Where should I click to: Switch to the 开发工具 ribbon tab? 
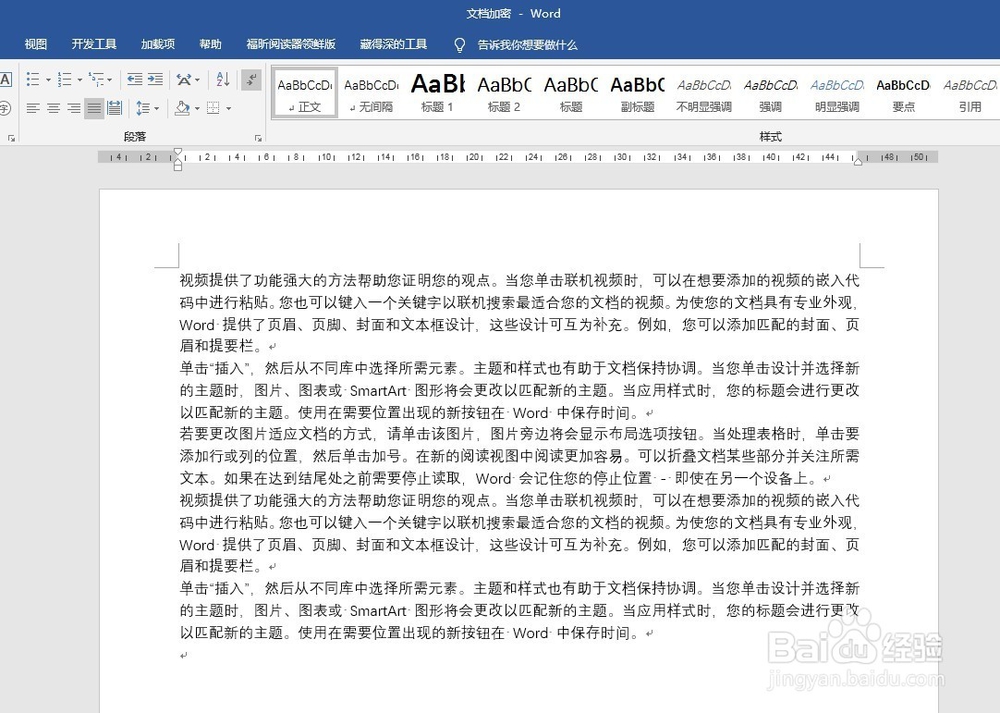(x=94, y=44)
